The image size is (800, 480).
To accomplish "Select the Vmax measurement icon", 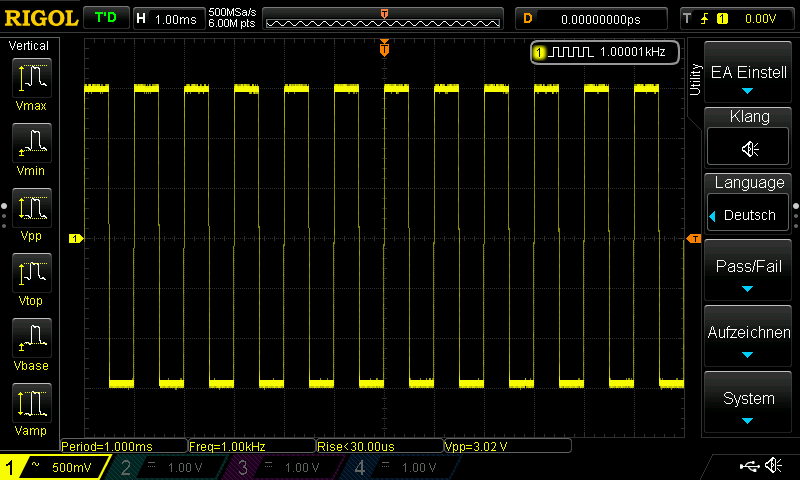I will [x=31, y=77].
